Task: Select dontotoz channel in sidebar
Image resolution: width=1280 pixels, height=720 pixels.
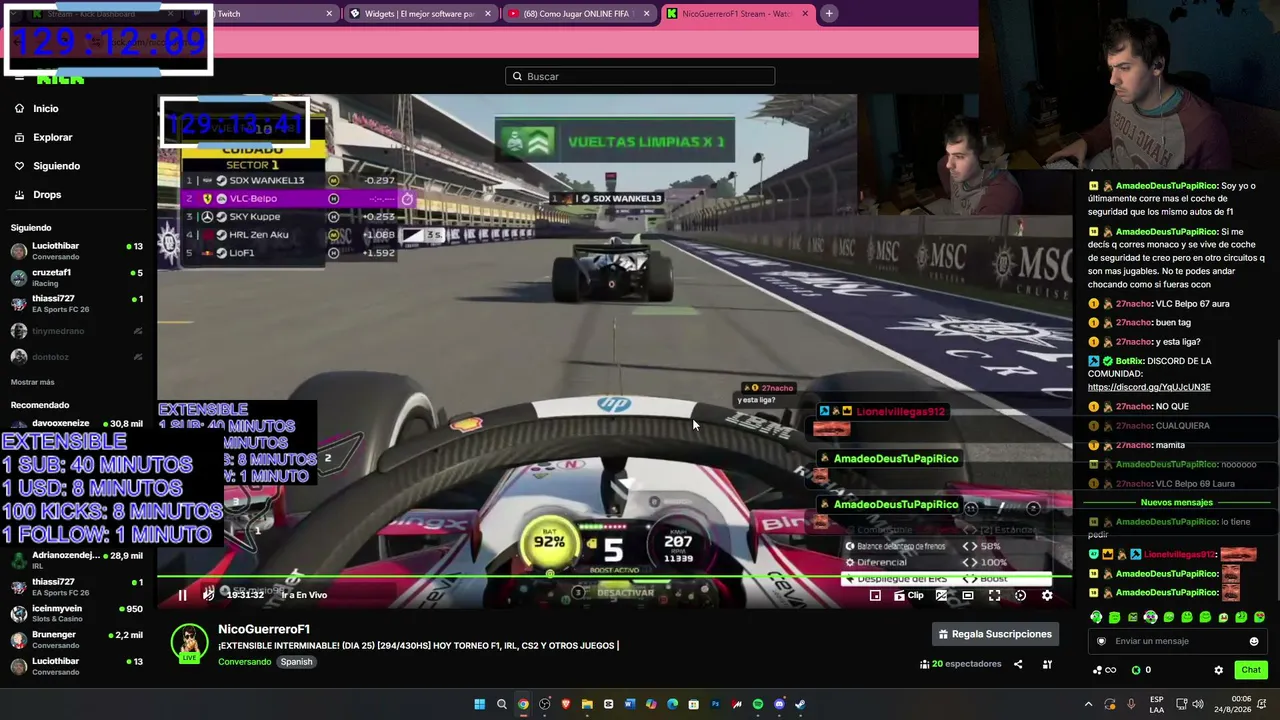Action: pyautogui.click(x=77, y=357)
